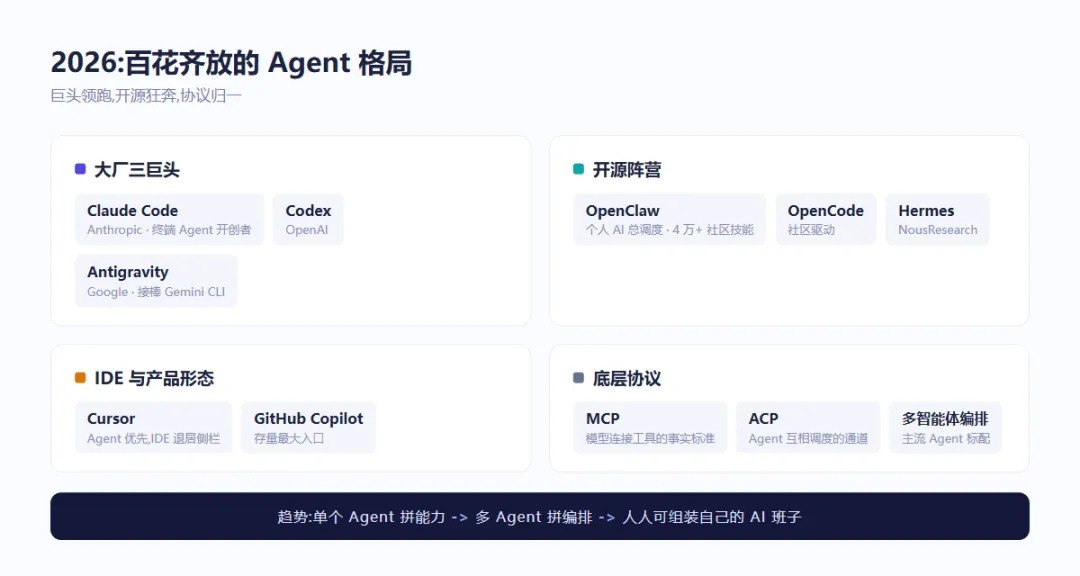Open the Hermes NousResearch card

[x=937, y=219]
